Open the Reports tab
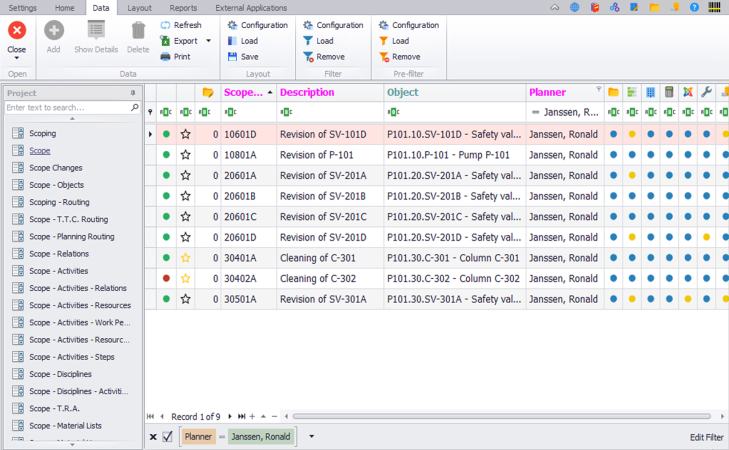Screen dimensions: 729x450 point(183,7)
